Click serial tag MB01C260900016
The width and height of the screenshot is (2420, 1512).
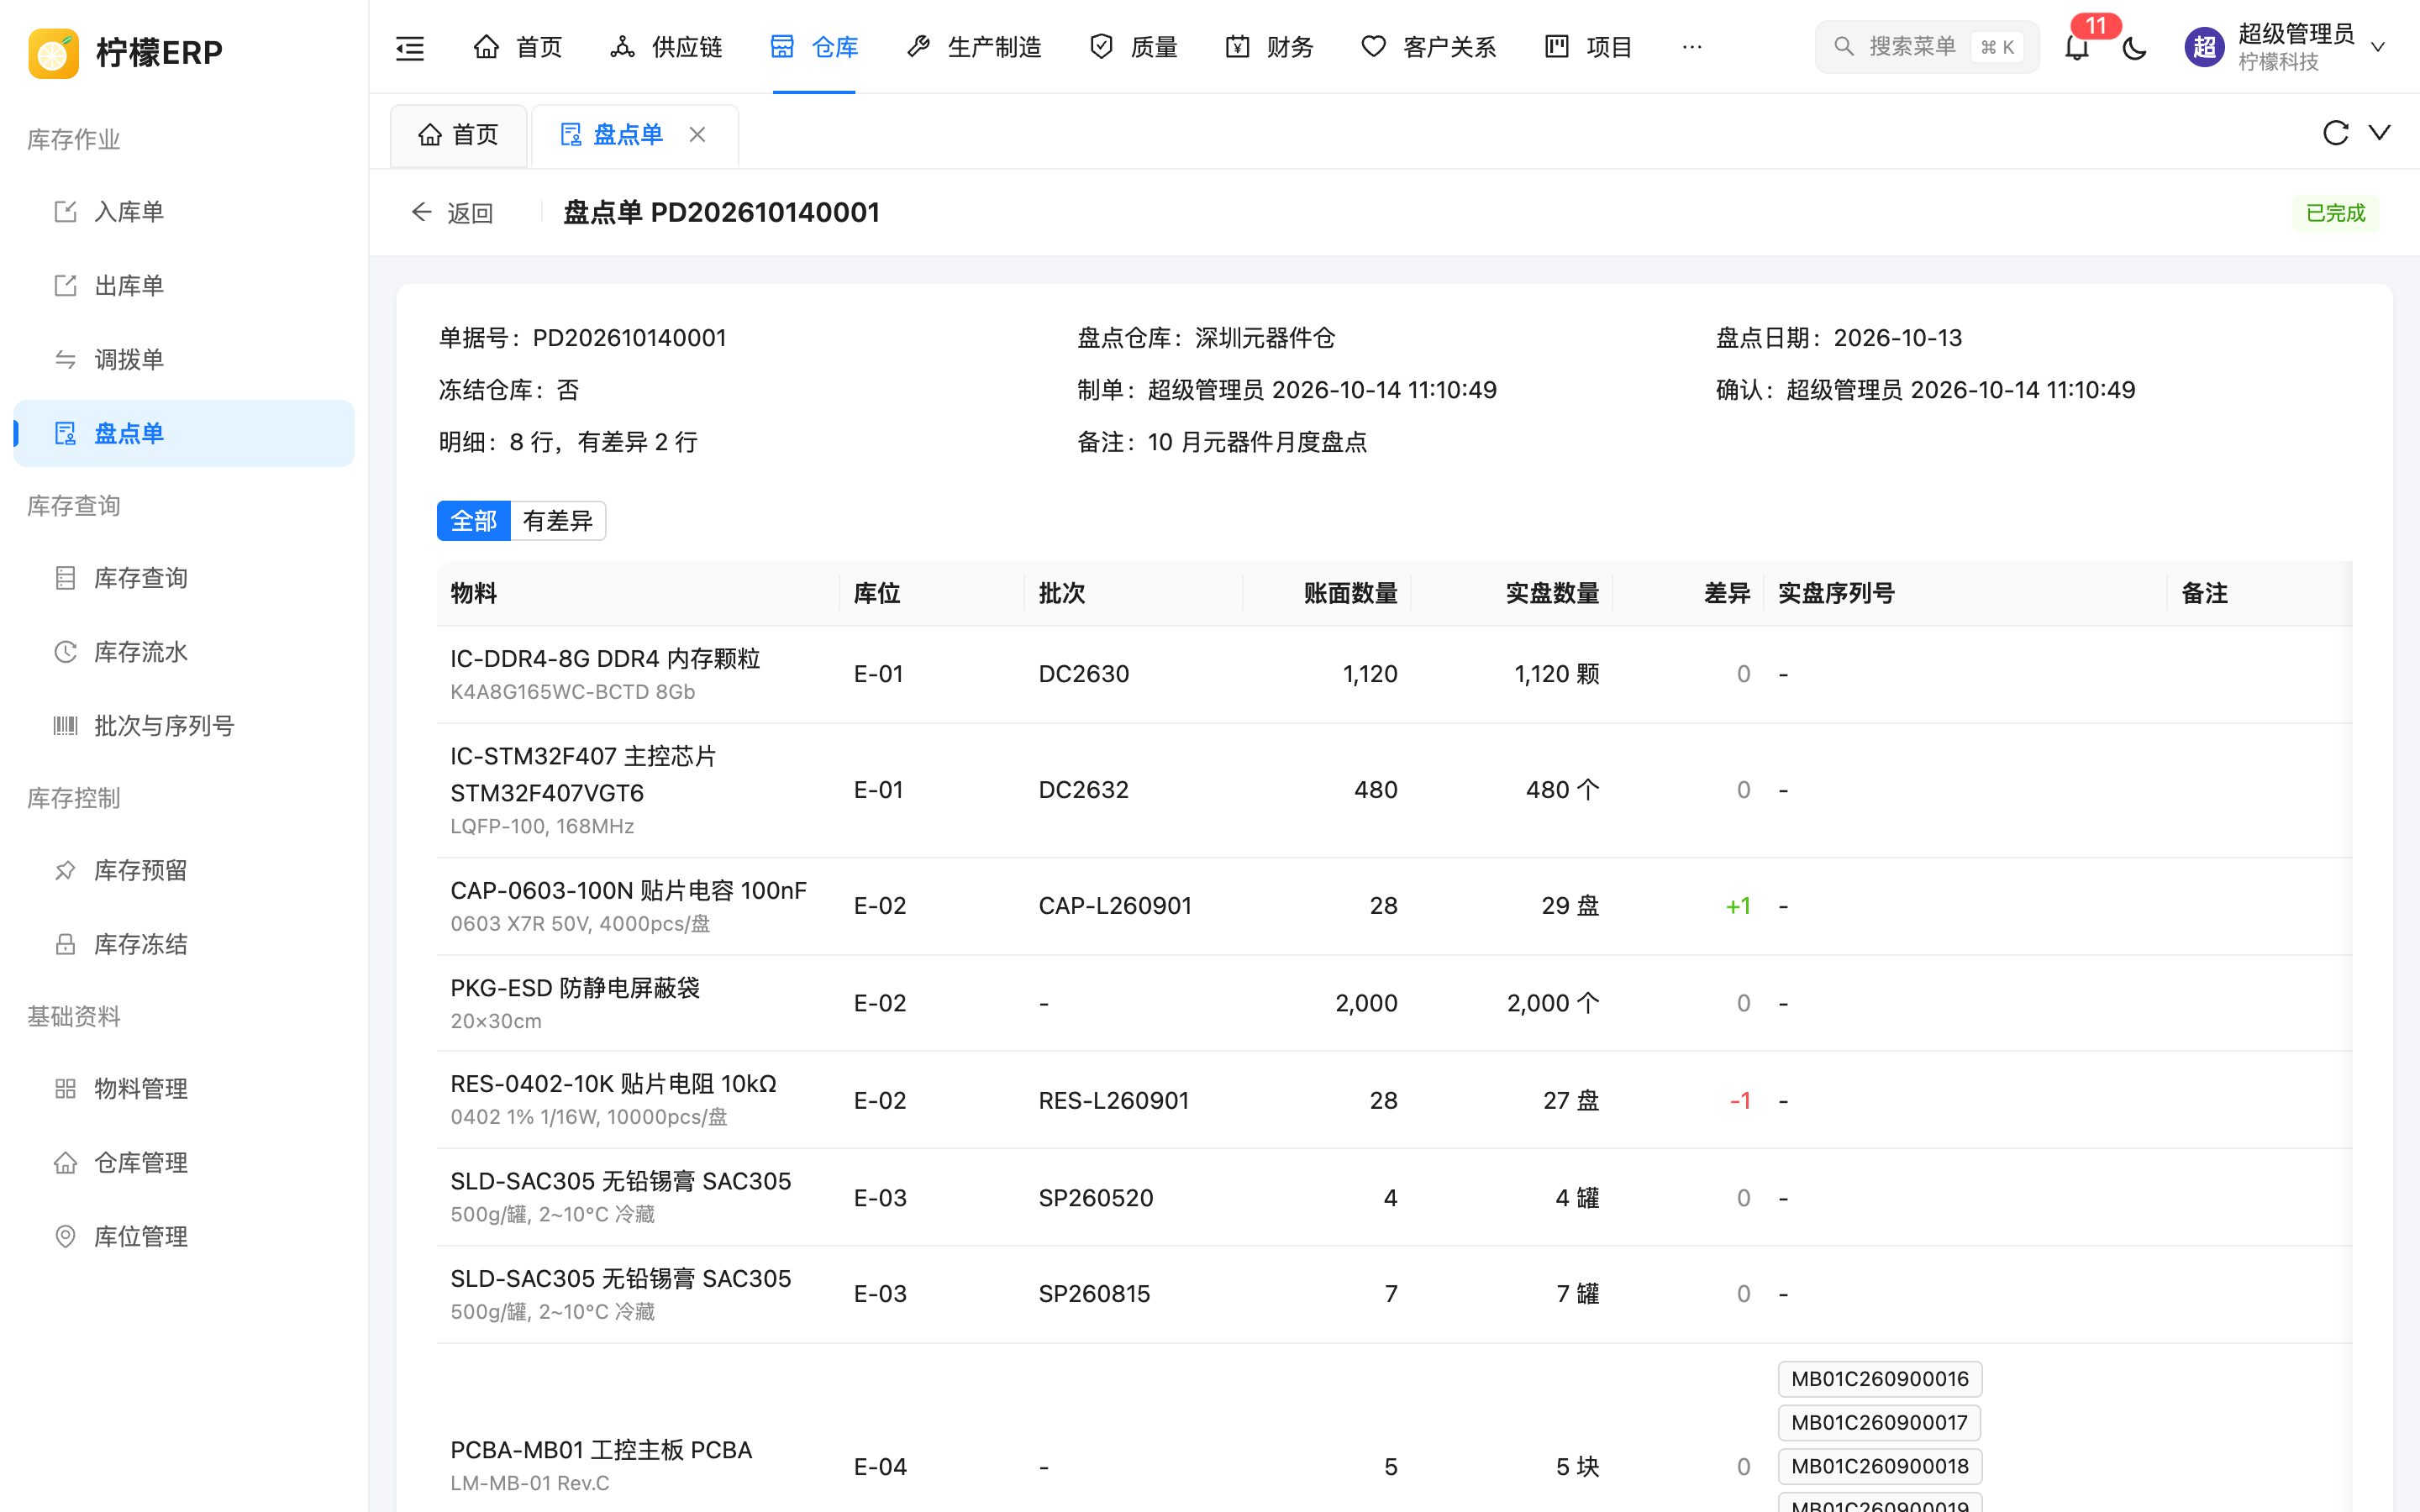(1880, 1379)
